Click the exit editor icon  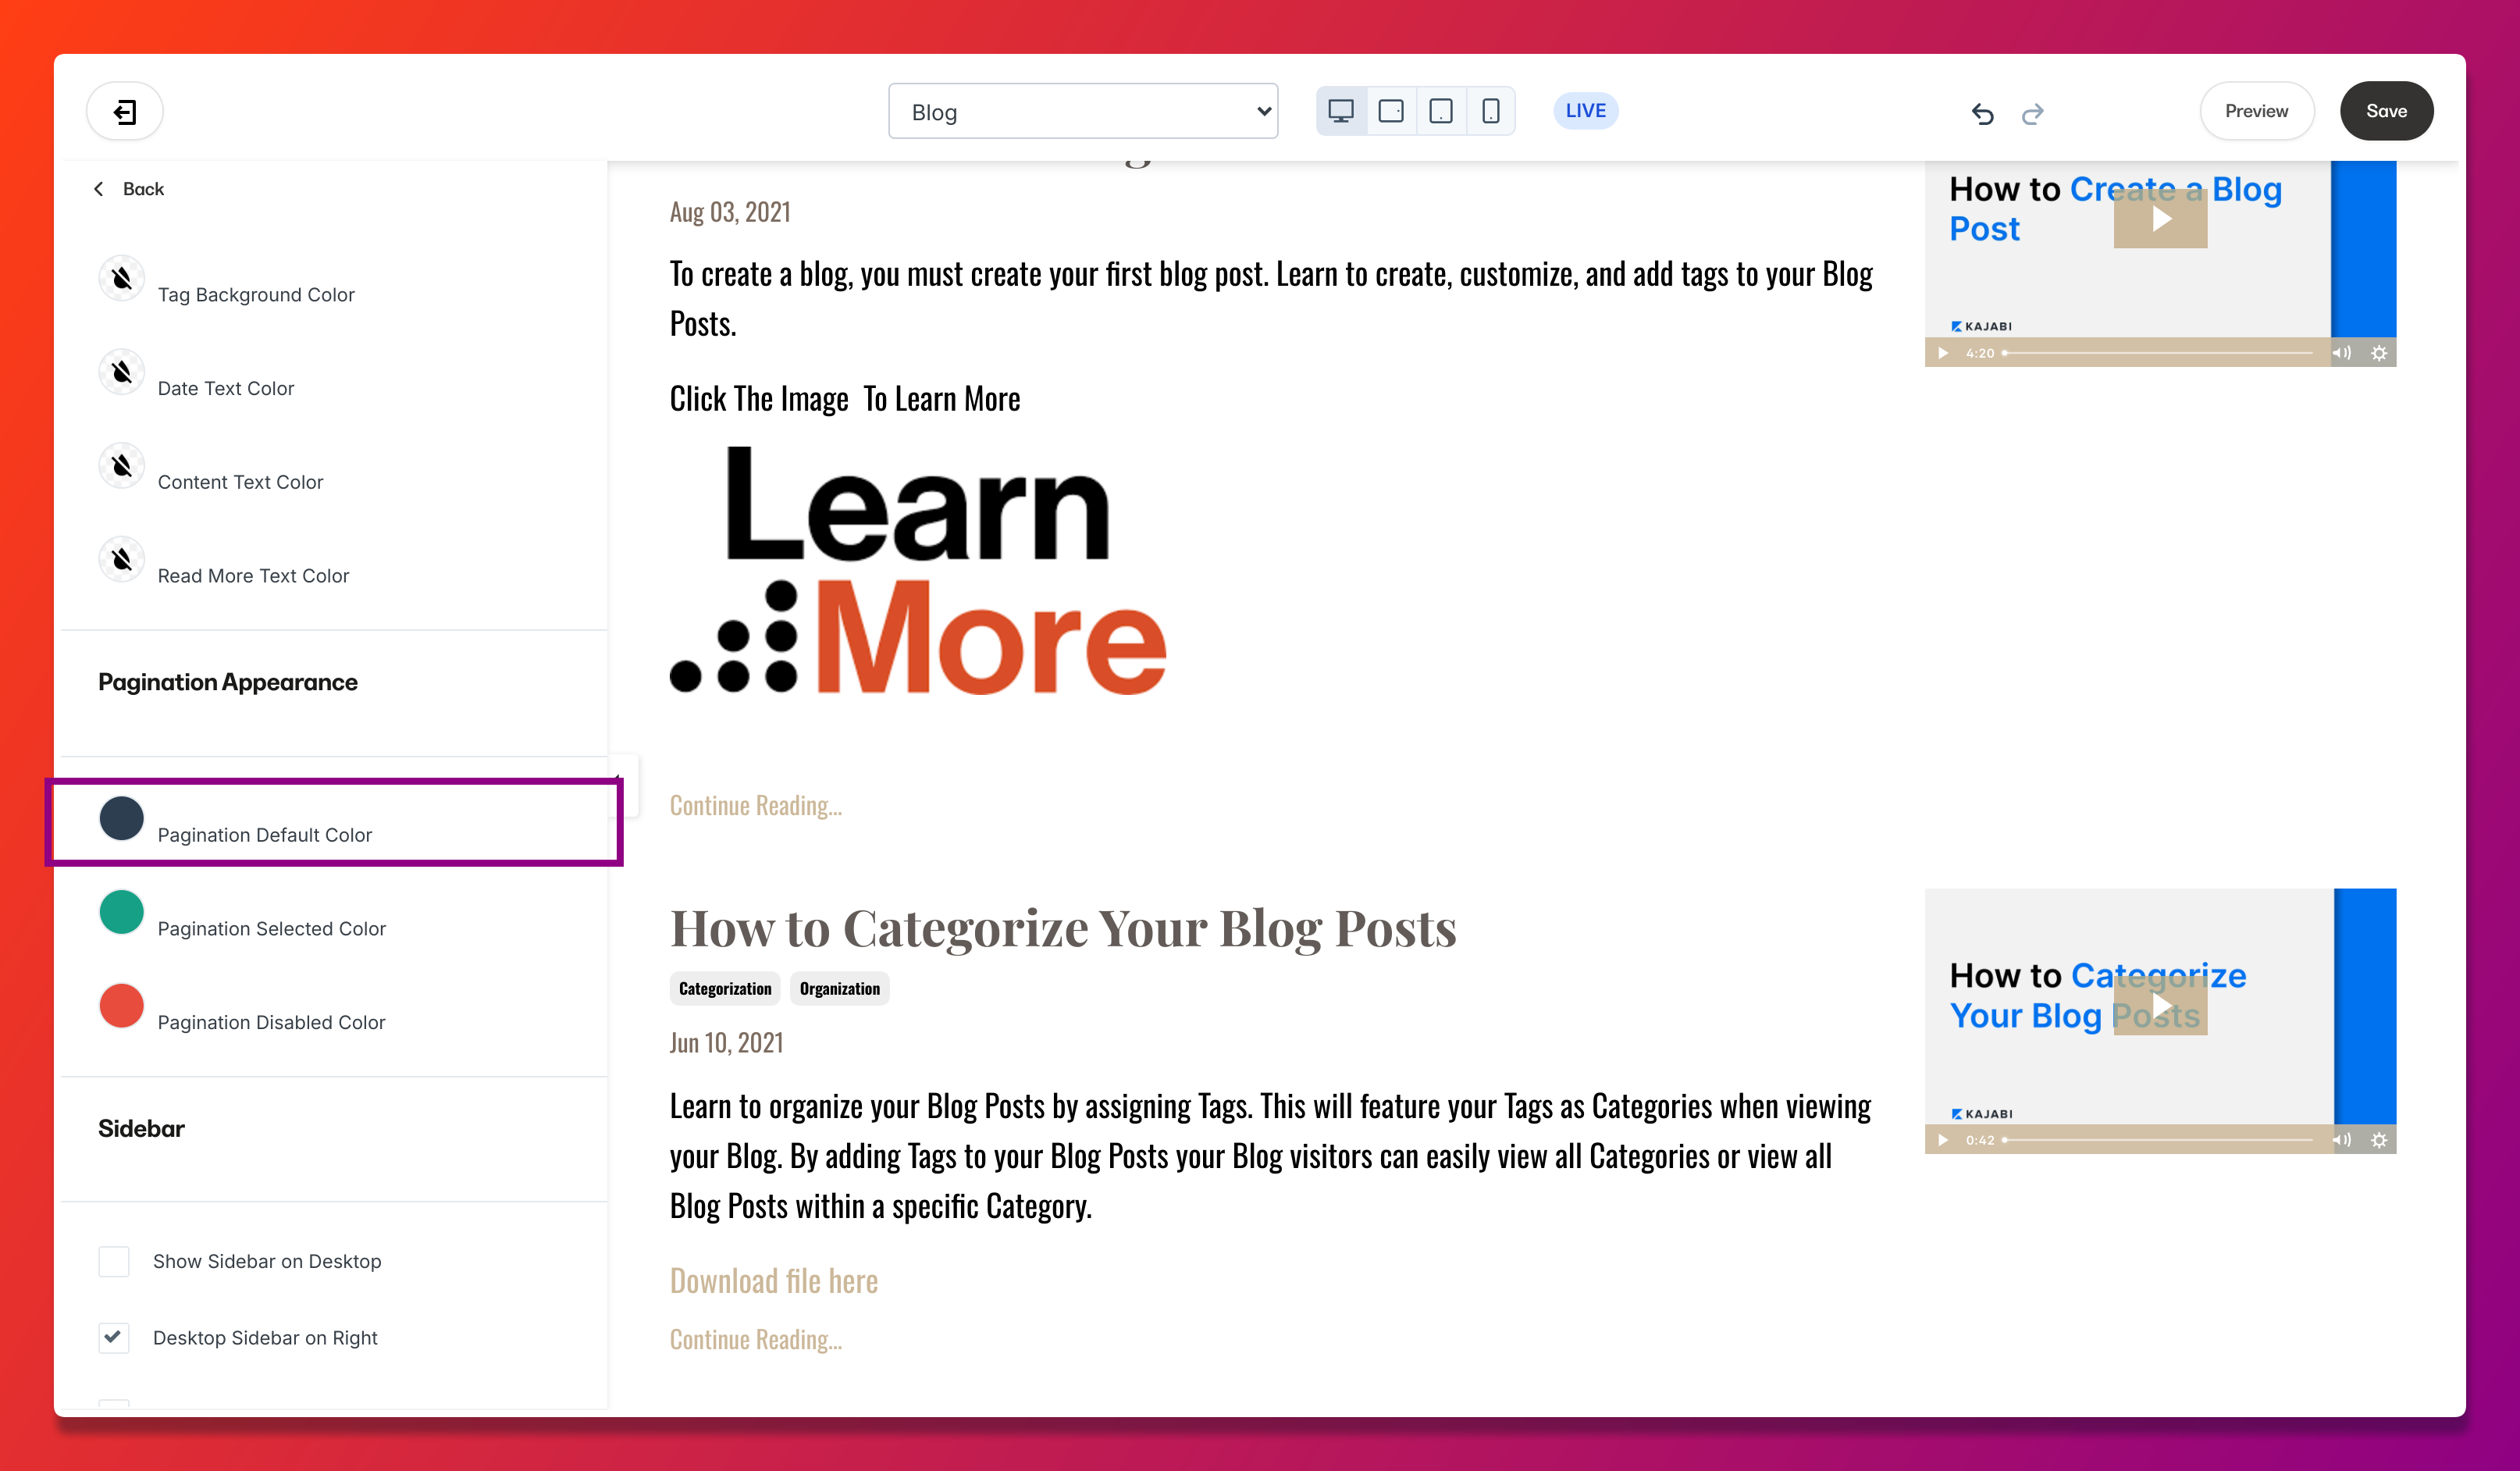125,111
